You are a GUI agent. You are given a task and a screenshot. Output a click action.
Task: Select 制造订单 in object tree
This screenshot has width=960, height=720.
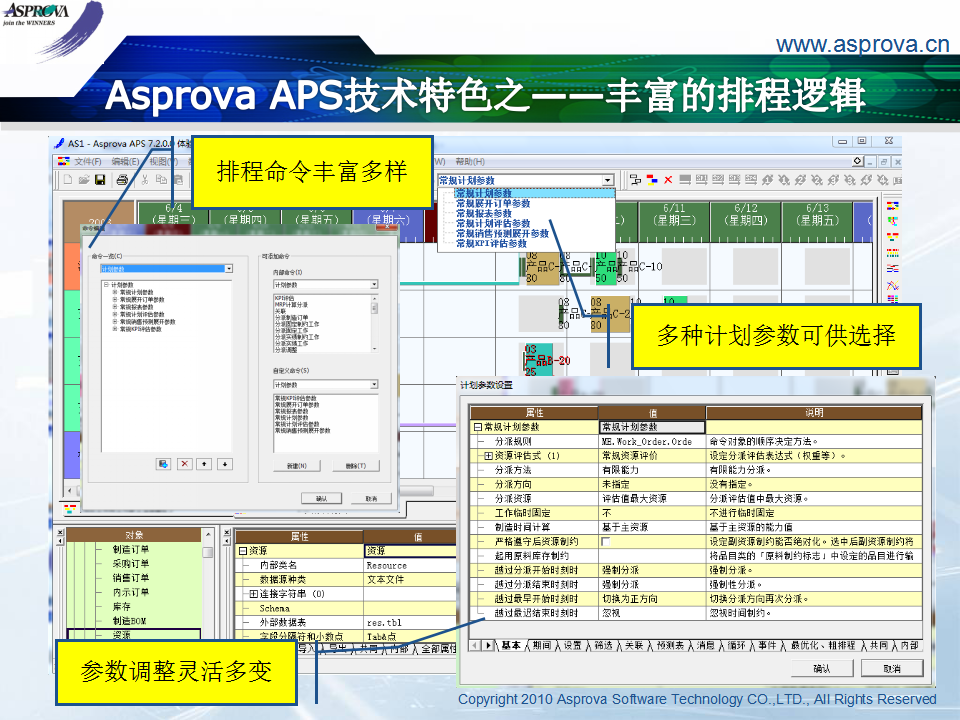pyautogui.click(x=130, y=549)
